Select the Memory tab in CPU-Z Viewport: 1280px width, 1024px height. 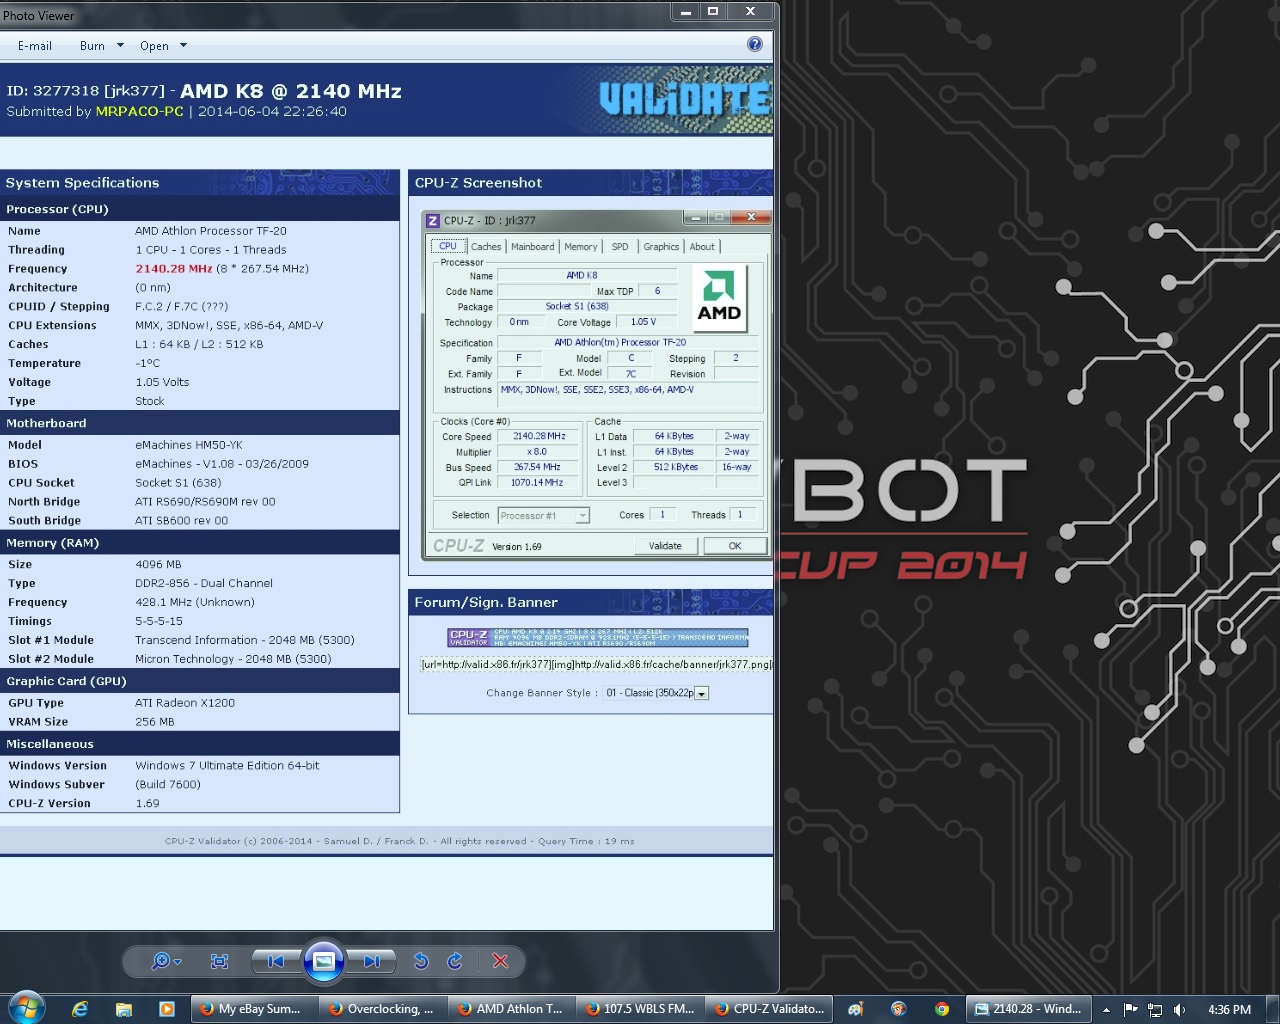click(x=581, y=246)
